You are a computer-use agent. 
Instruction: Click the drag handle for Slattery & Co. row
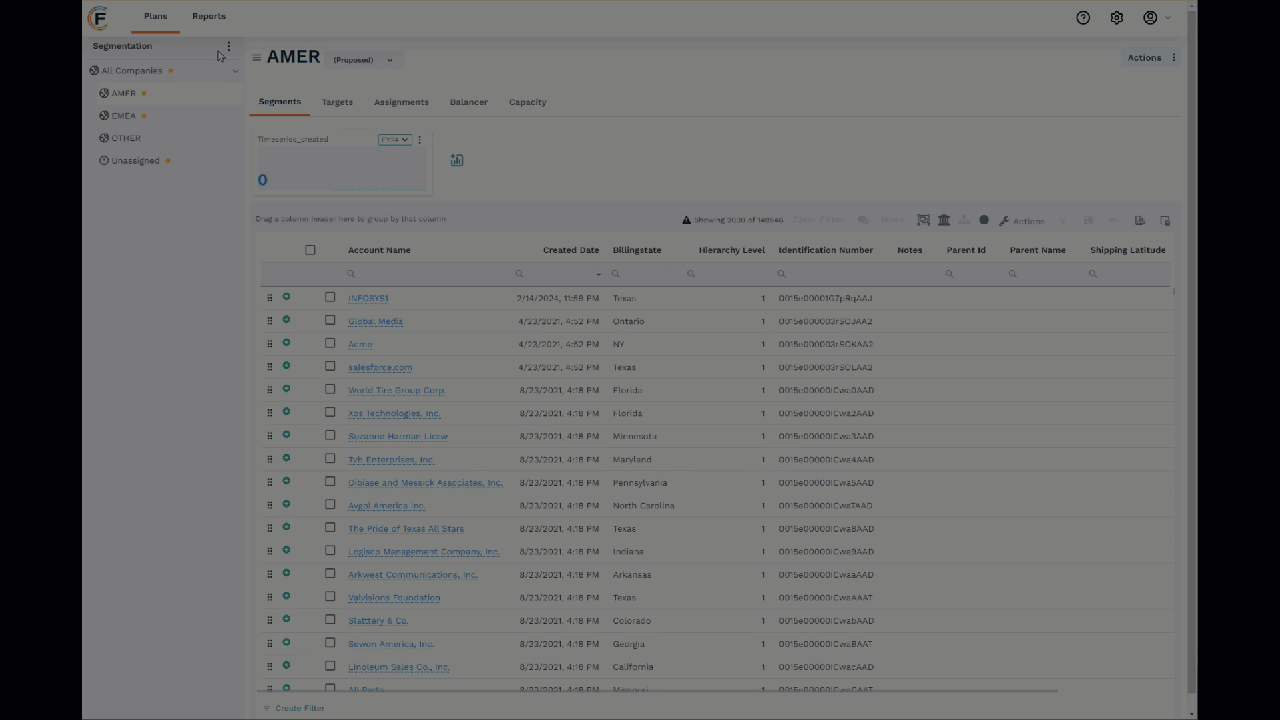click(269, 620)
